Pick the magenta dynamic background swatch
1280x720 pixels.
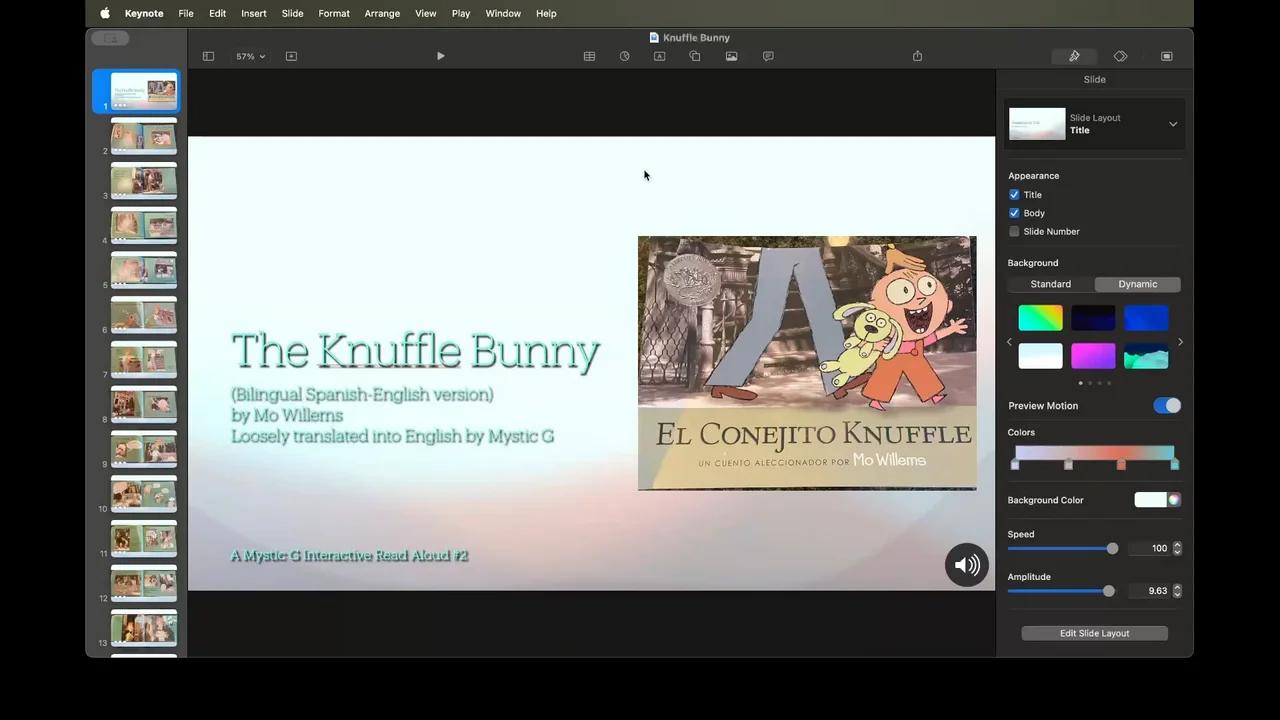(x=1093, y=356)
